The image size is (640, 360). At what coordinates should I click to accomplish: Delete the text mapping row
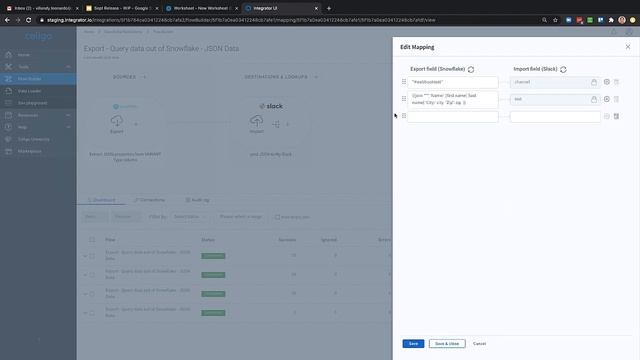click(x=616, y=99)
